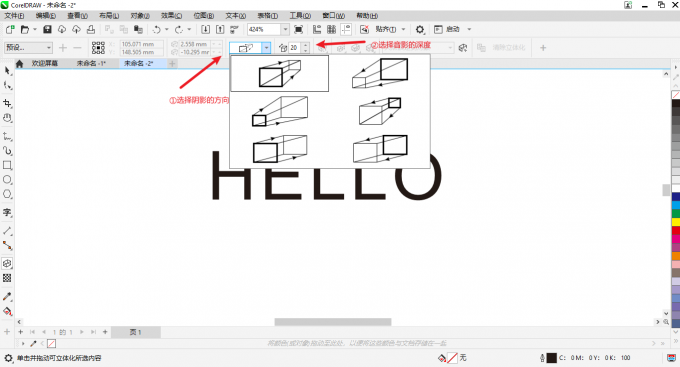This screenshot has width=680, height=367.
Task: Click the Open file folder icon
Action: 25,29
